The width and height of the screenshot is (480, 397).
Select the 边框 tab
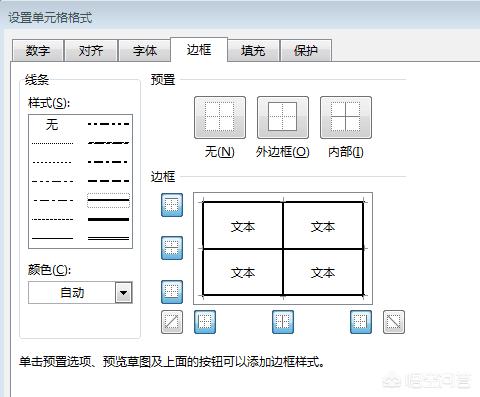tap(199, 50)
